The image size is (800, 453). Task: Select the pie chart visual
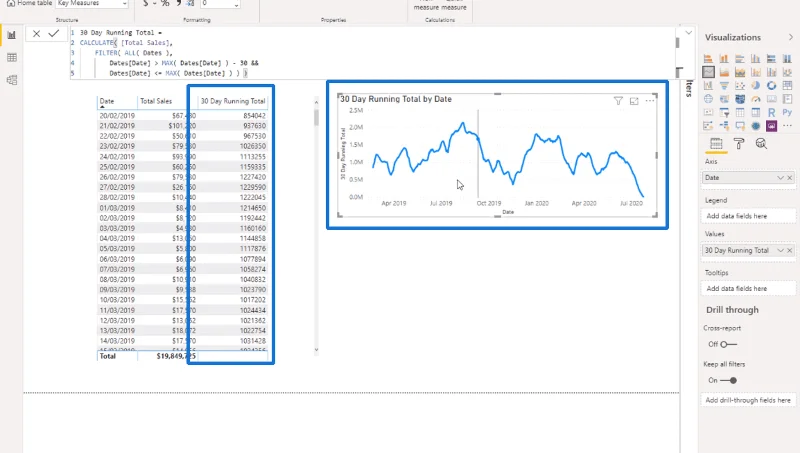(756, 85)
